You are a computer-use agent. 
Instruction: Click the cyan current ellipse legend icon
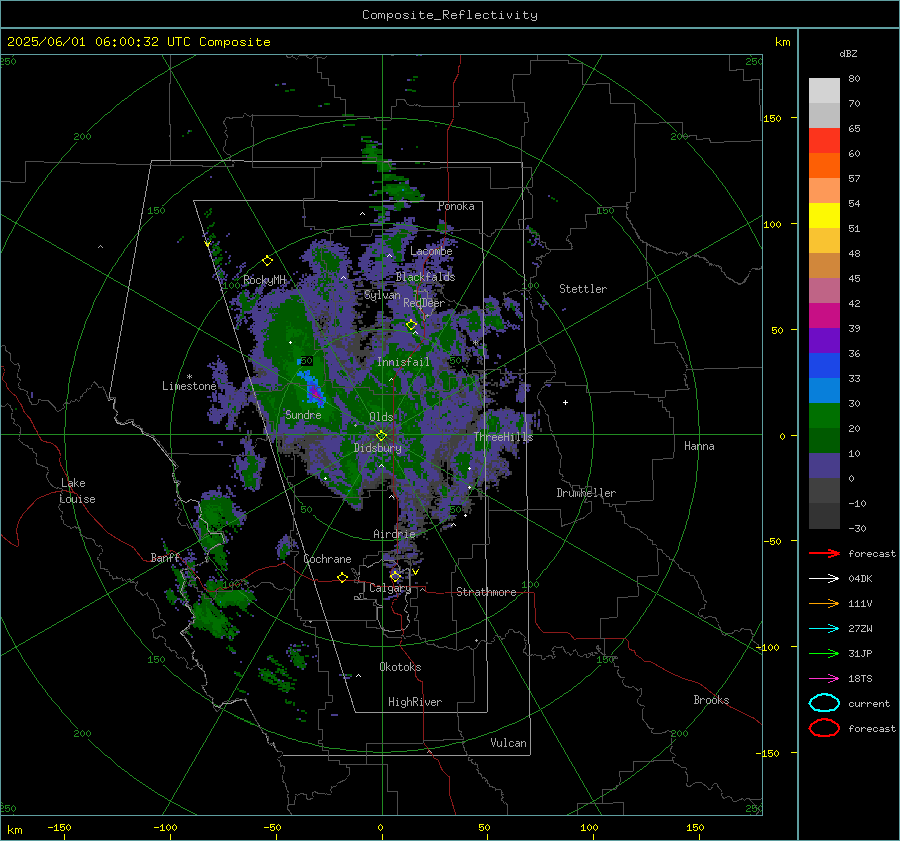pos(824,703)
